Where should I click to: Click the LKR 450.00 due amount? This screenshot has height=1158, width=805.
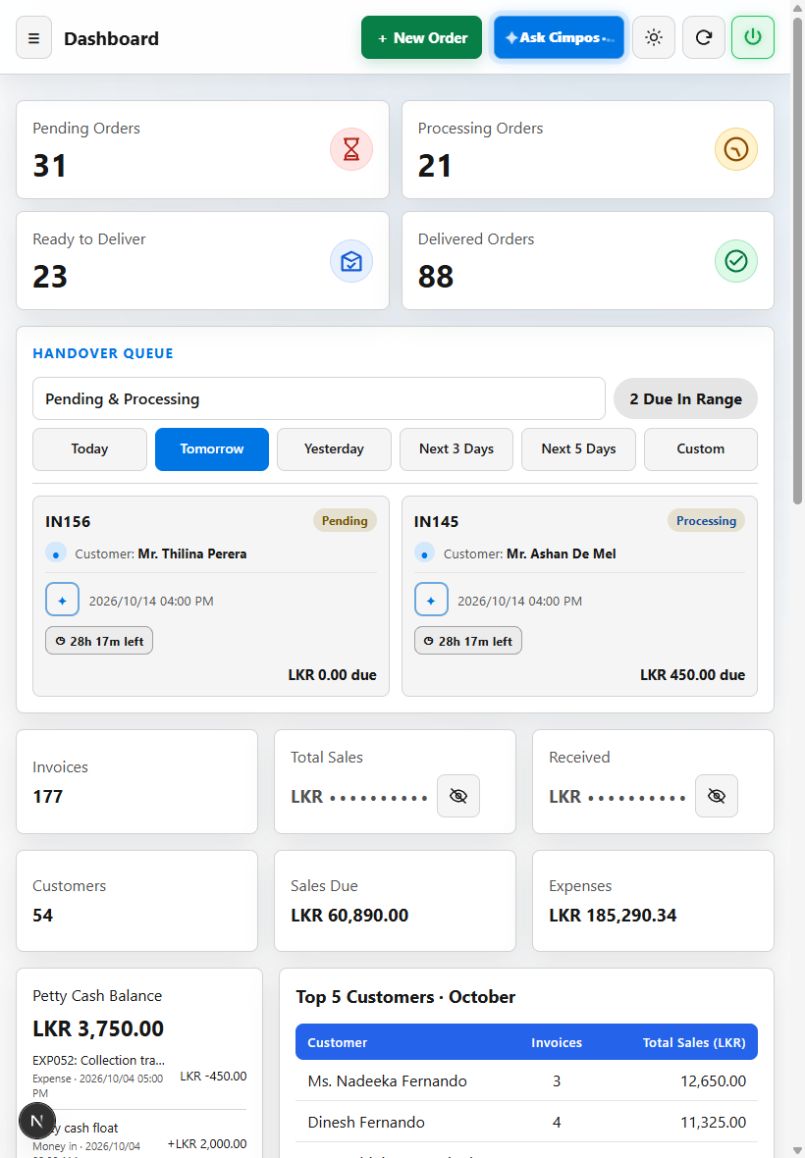point(692,675)
